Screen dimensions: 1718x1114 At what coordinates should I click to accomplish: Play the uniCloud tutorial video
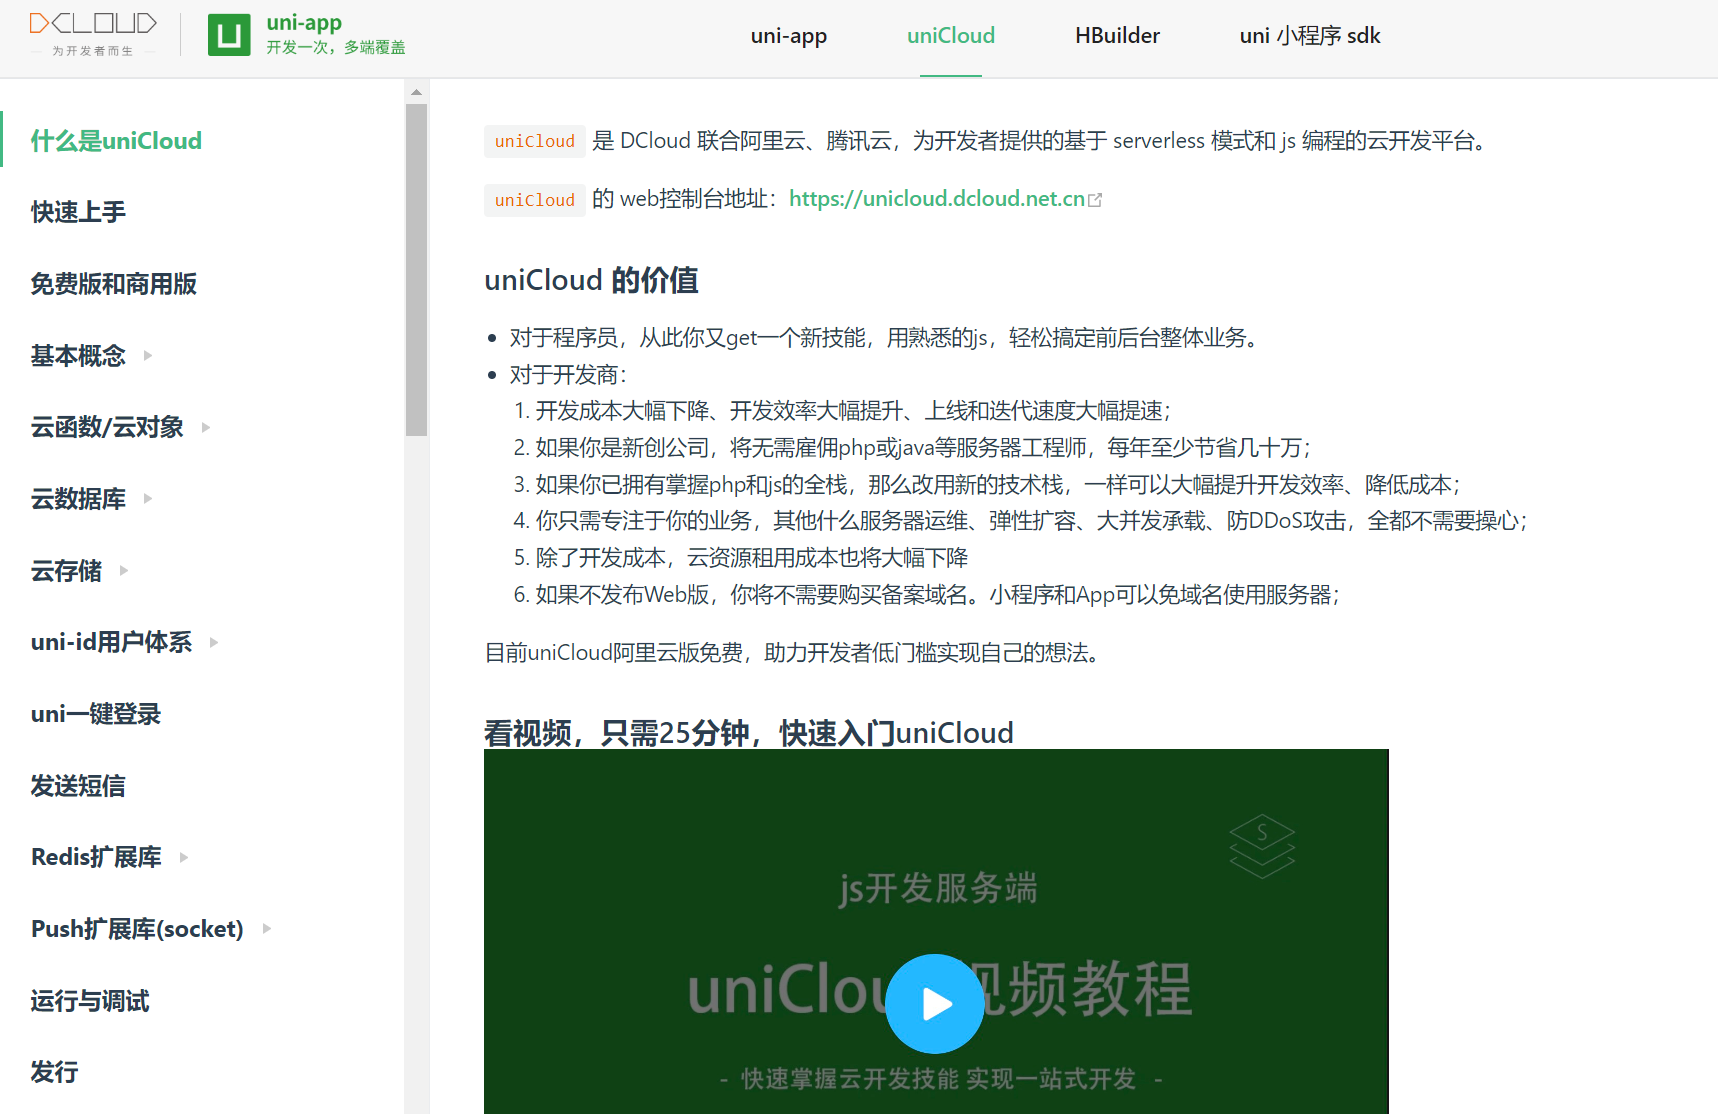935,1003
